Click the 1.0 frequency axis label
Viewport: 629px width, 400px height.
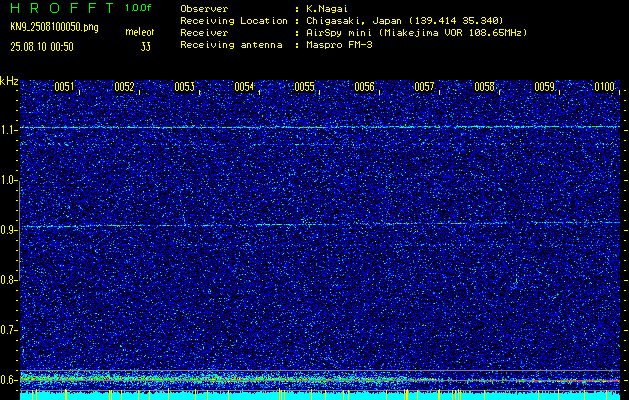(7, 180)
